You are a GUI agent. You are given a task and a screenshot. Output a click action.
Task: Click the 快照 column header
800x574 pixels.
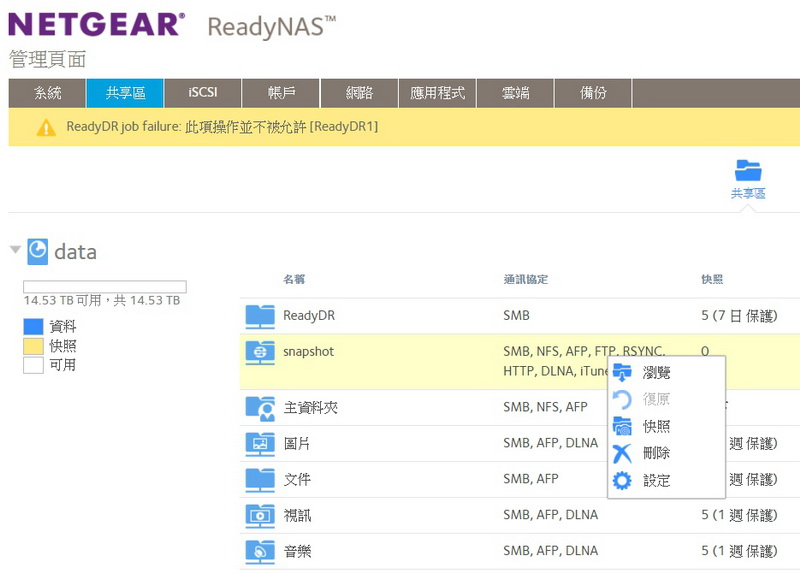(712, 279)
